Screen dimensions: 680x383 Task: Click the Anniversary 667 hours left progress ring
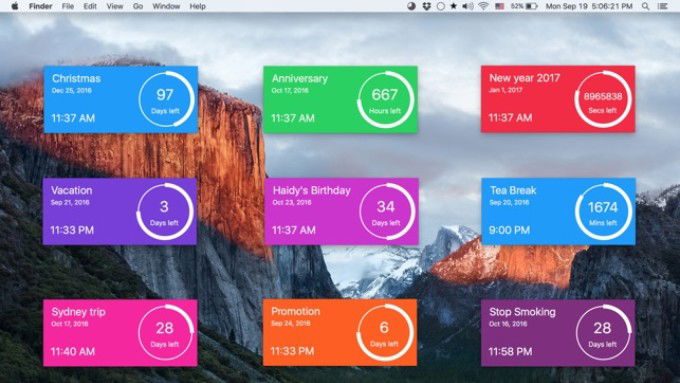[385, 99]
